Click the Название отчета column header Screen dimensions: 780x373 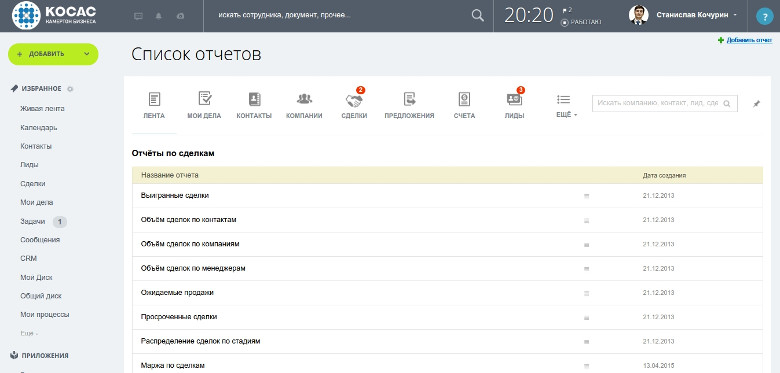[x=170, y=175]
